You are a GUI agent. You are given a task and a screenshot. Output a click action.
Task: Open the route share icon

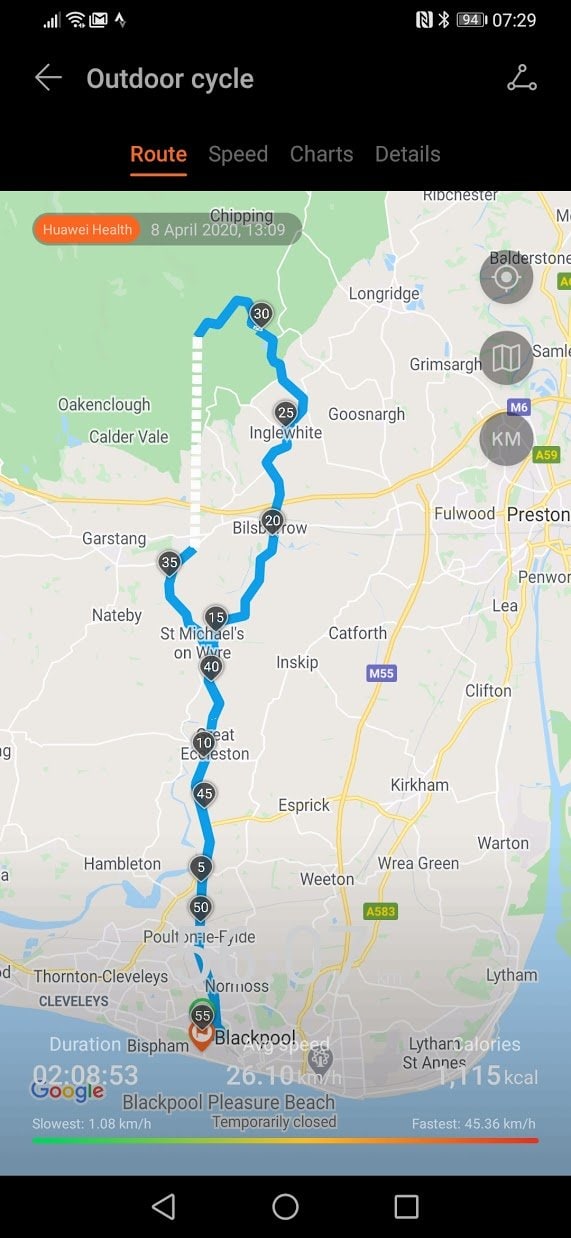click(x=521, y=79)
